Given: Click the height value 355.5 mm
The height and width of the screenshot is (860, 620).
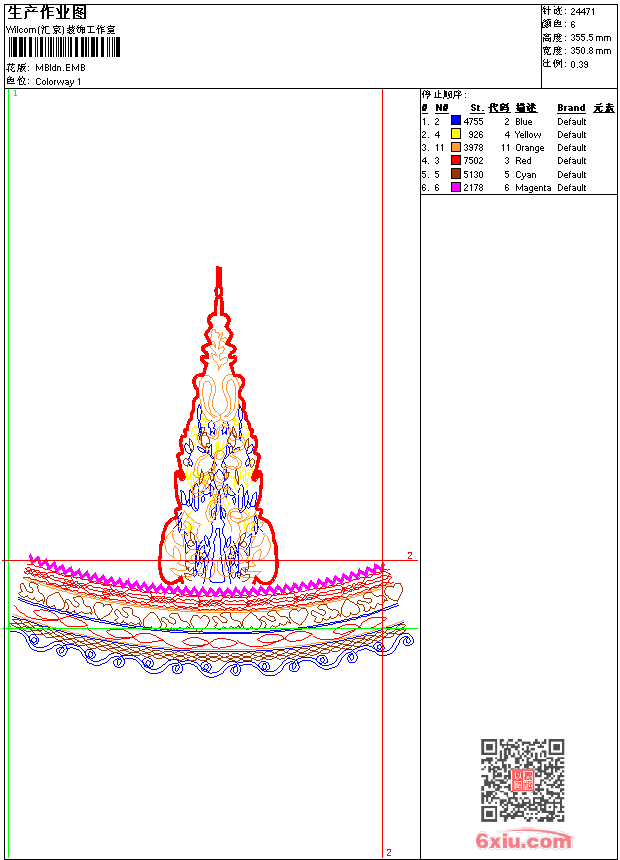Looking at the screenshot, I should (x=590, y=37).
